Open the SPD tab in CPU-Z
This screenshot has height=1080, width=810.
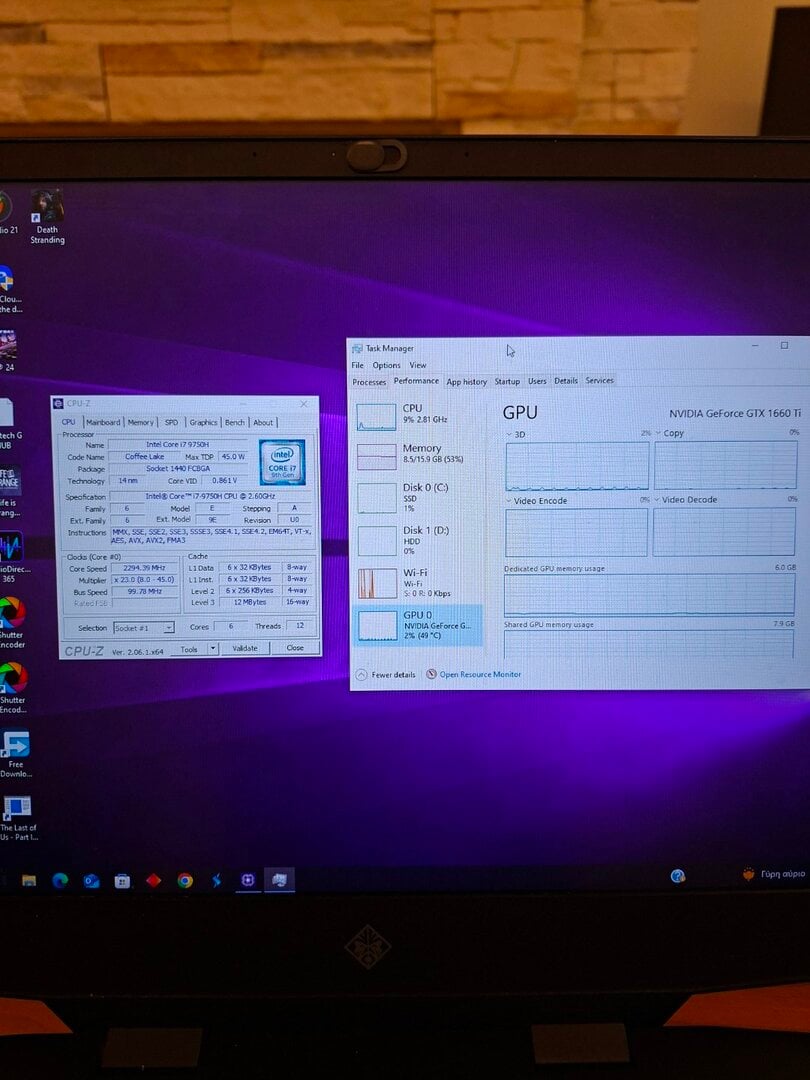(171, 422)
